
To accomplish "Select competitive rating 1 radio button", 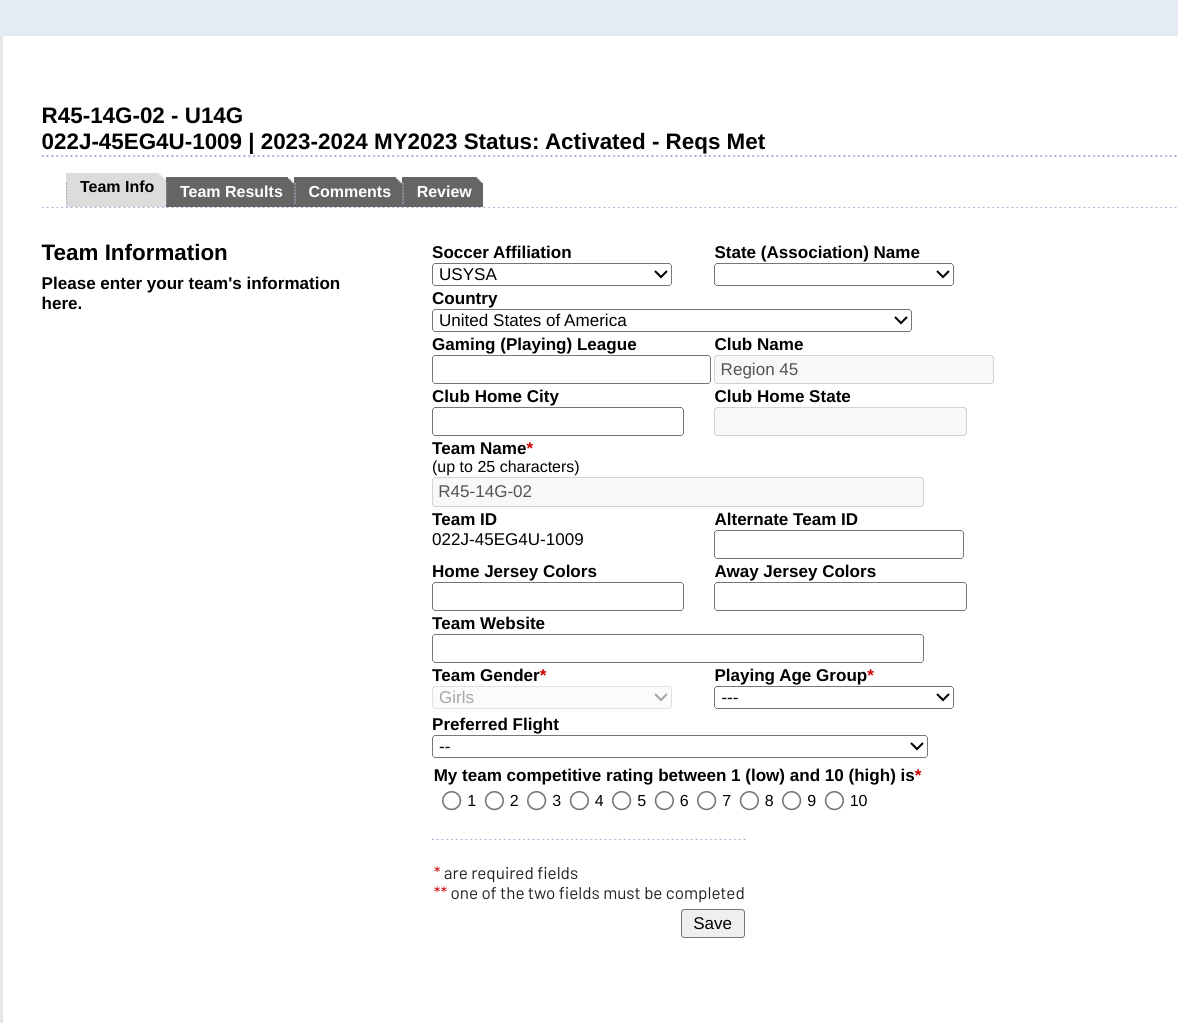I will click(451, 801).
